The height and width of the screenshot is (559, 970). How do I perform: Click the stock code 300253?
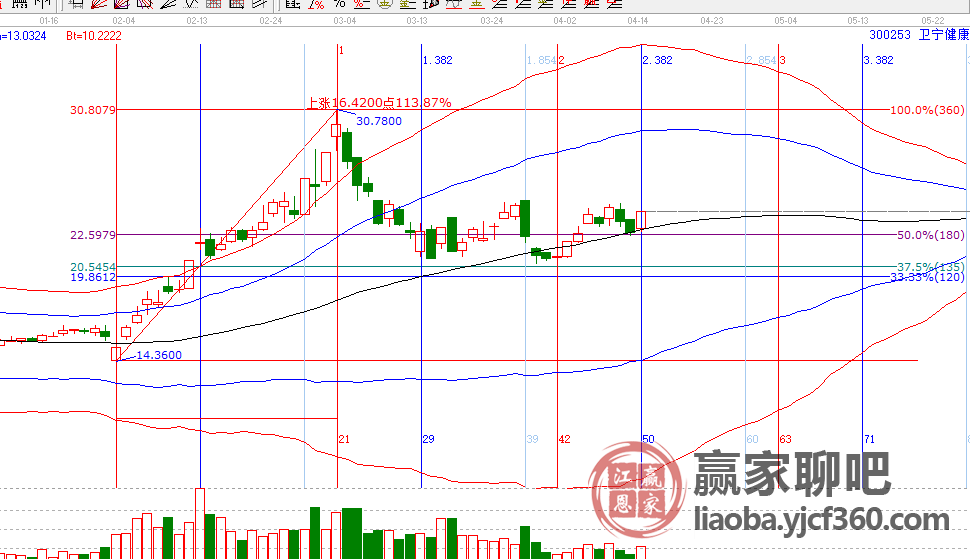(890, 35)
